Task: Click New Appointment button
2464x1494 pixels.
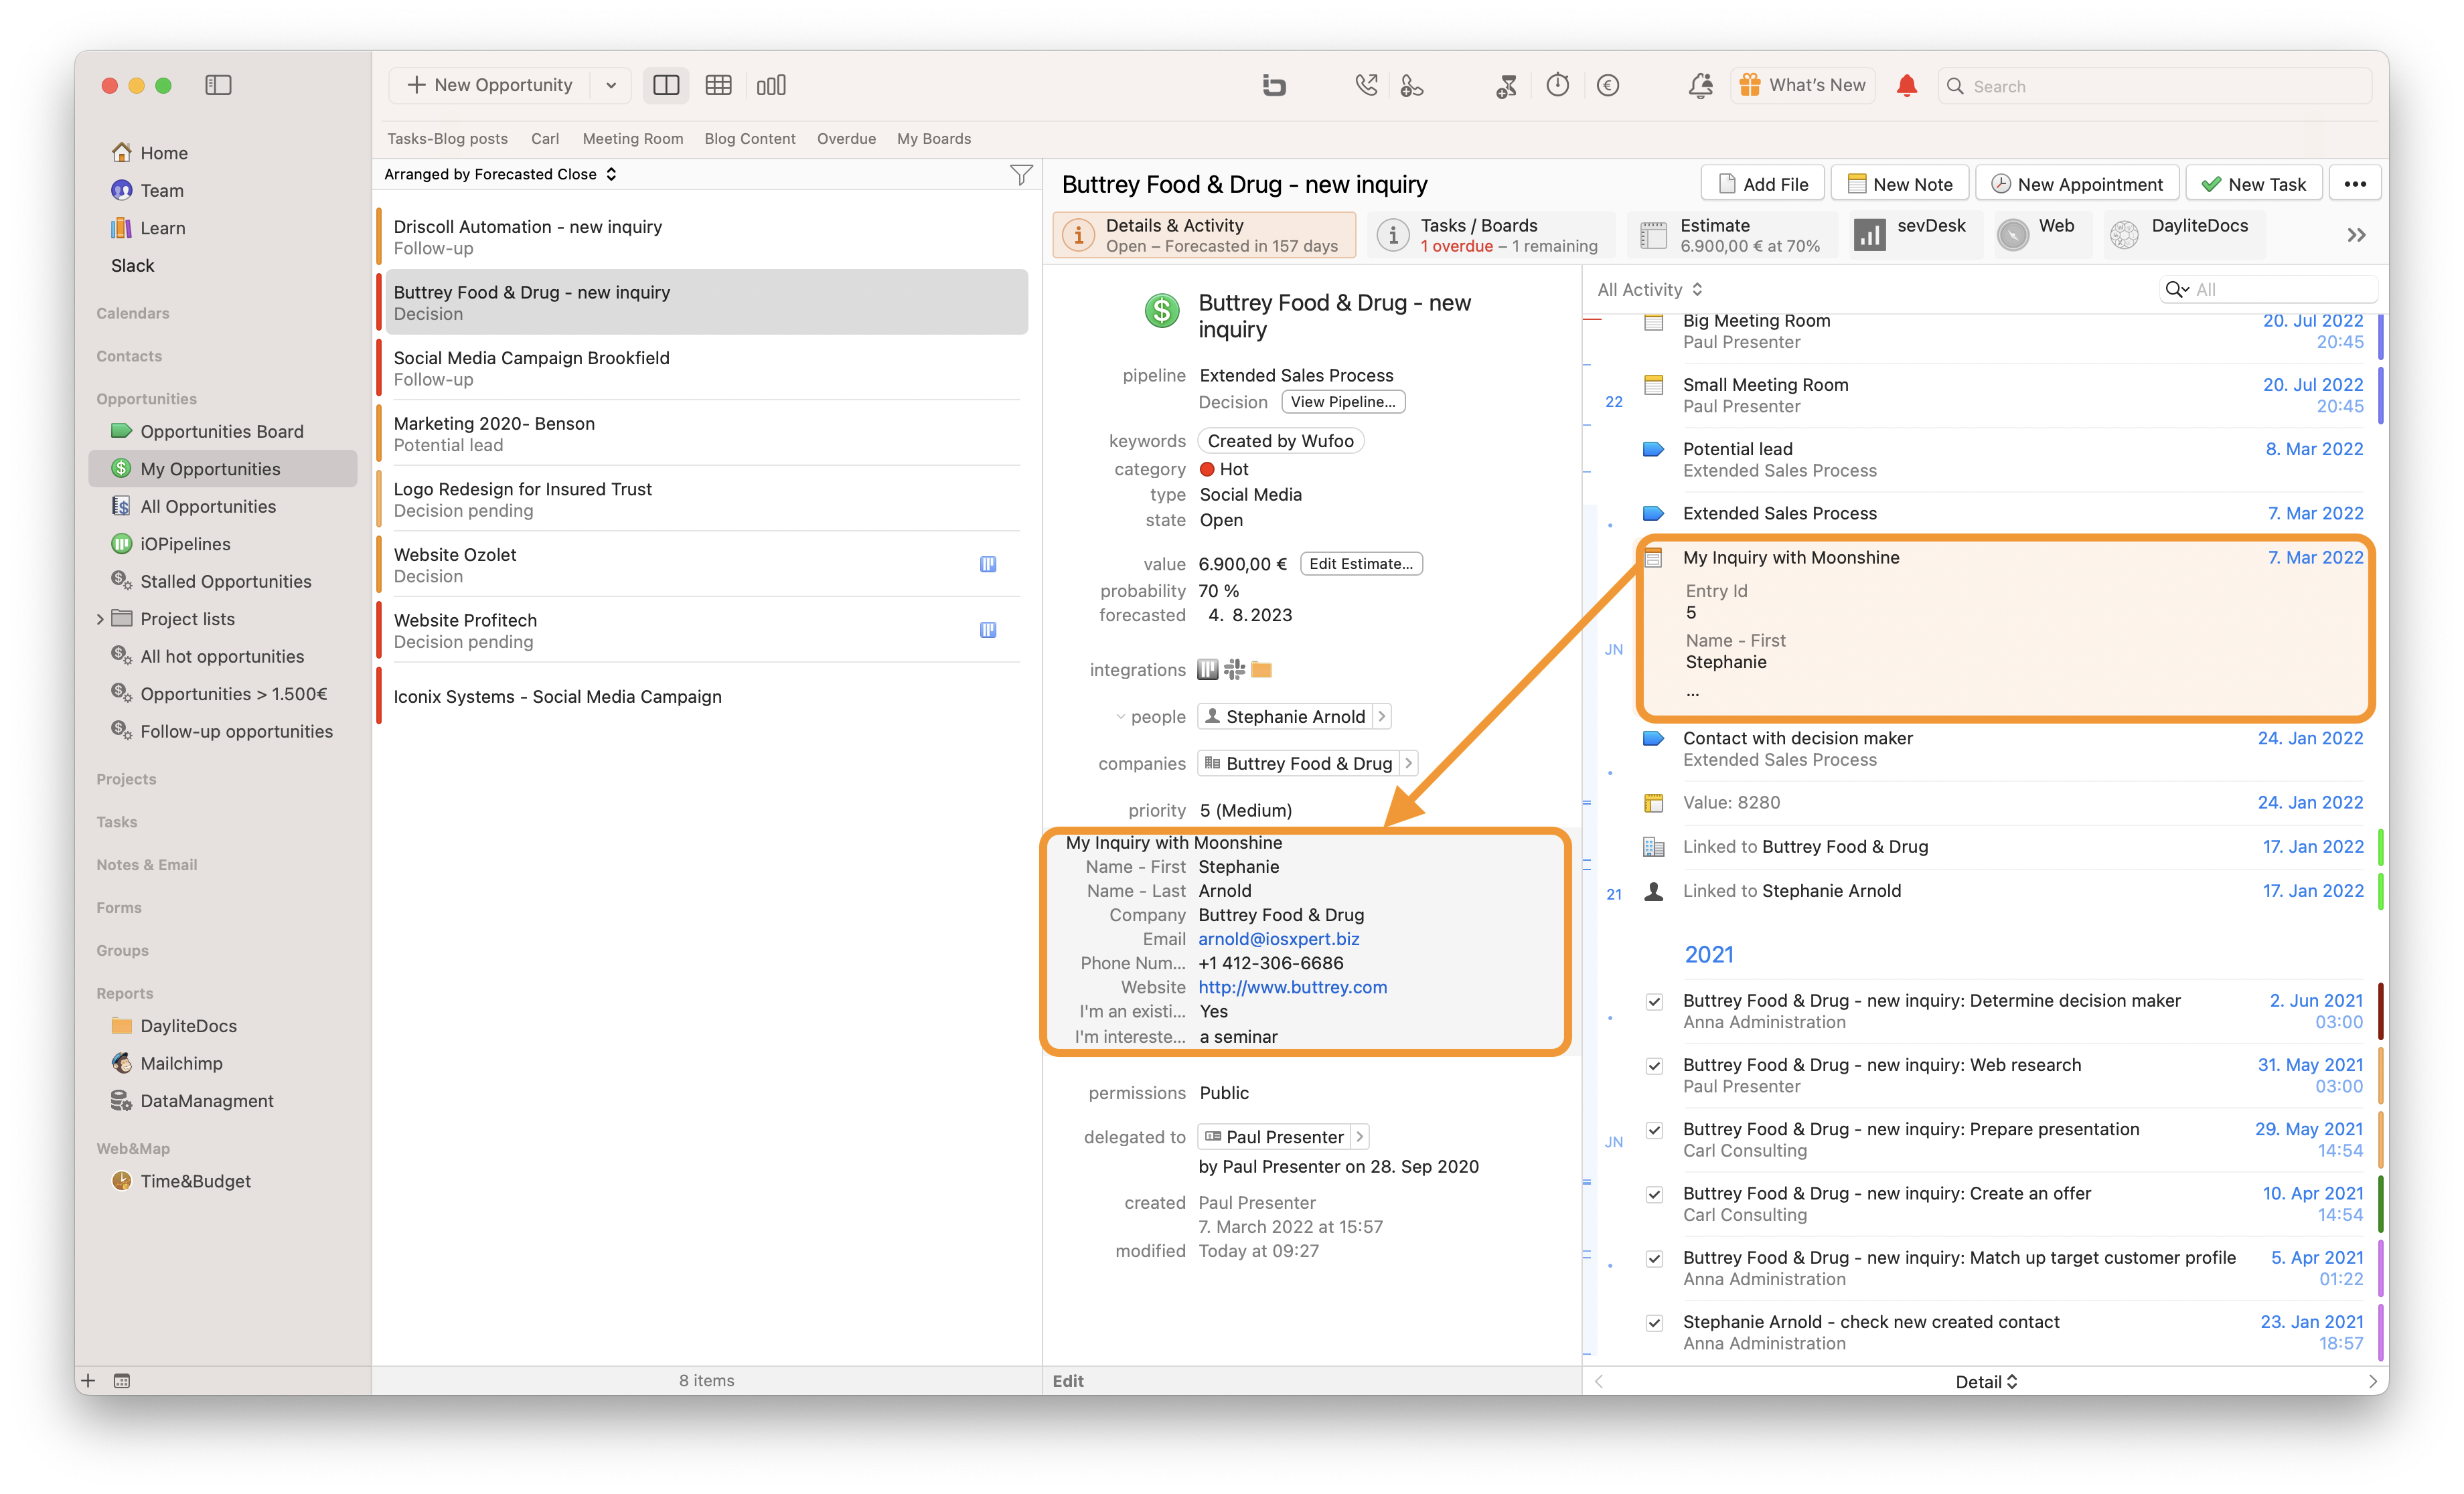Action: pyautogui.click(x=2077, y=184)
